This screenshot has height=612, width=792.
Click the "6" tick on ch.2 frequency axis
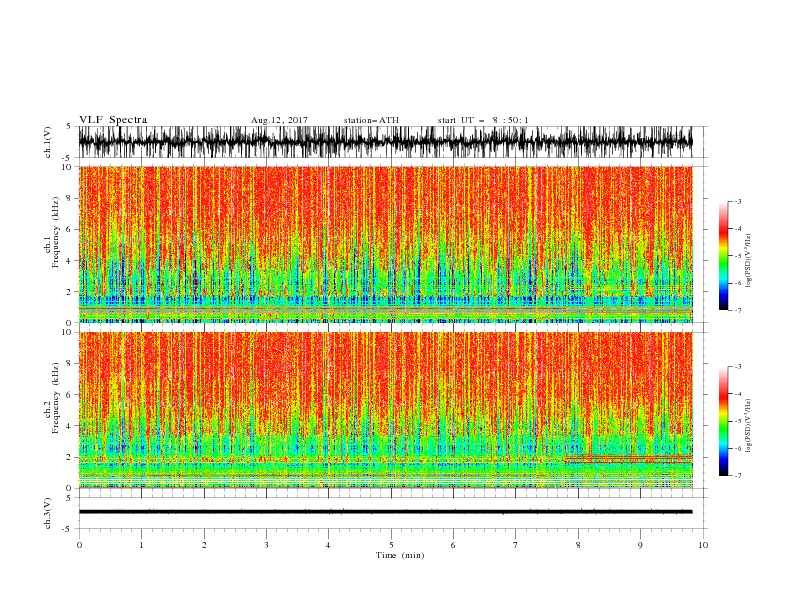(x=69, y=395)
